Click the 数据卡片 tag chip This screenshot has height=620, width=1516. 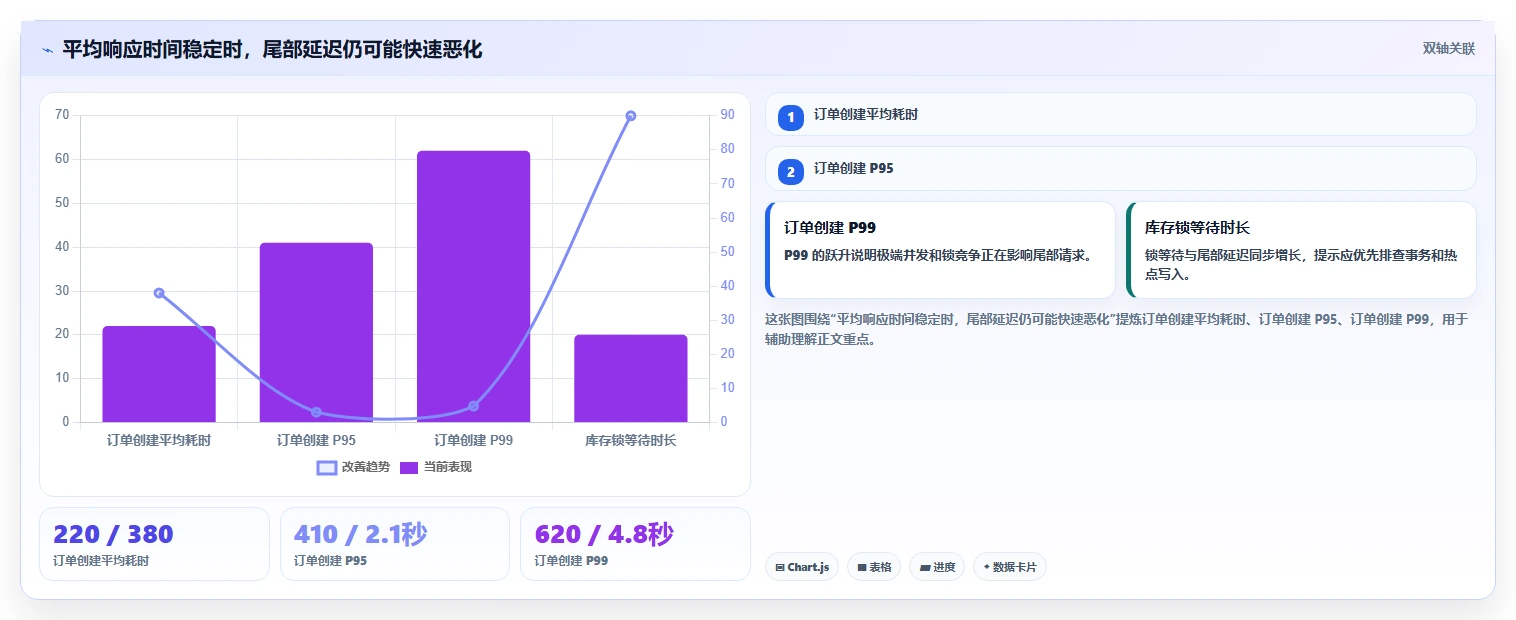click(1010, 567)
